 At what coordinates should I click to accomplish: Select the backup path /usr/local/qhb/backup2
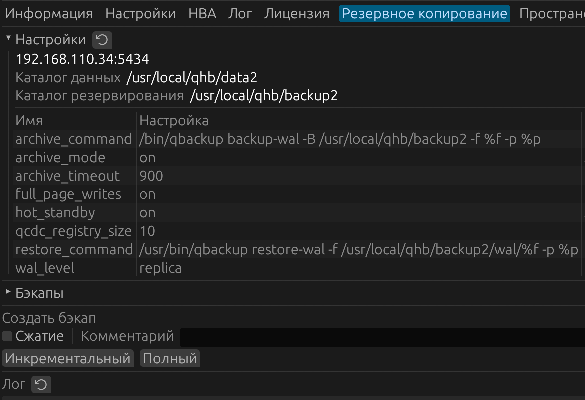pyautogui.click(x=264, y=96)
